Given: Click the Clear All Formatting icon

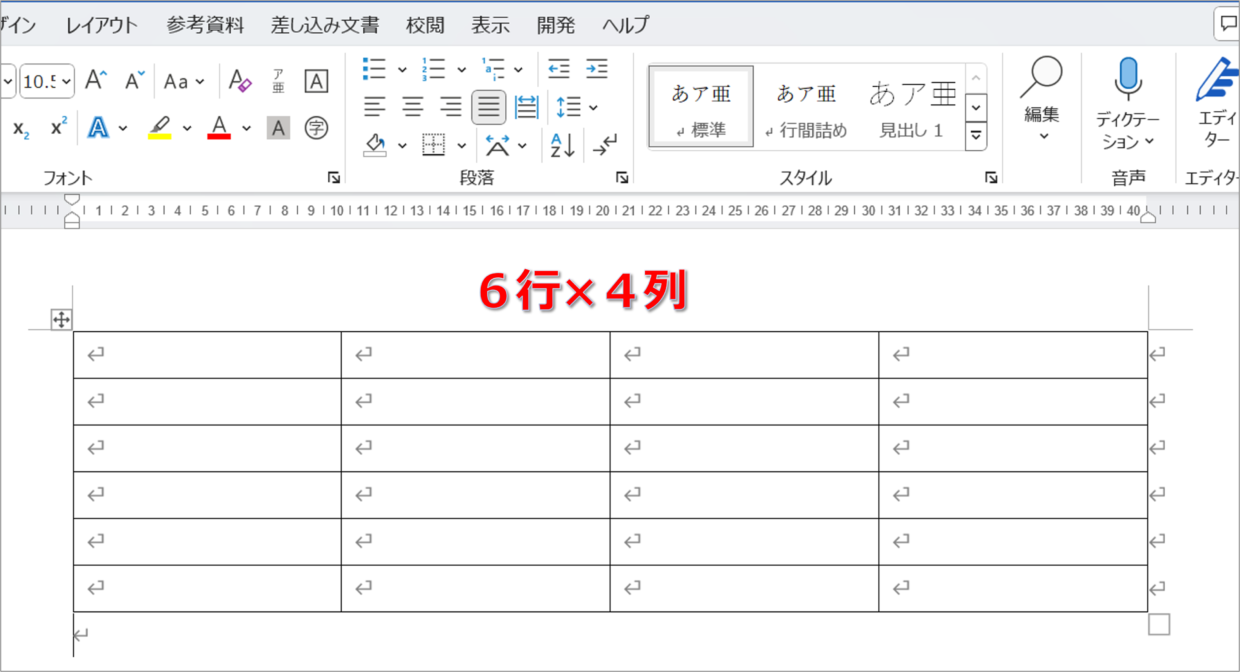Looking at the screenshot, I should [x=240, y=81].
